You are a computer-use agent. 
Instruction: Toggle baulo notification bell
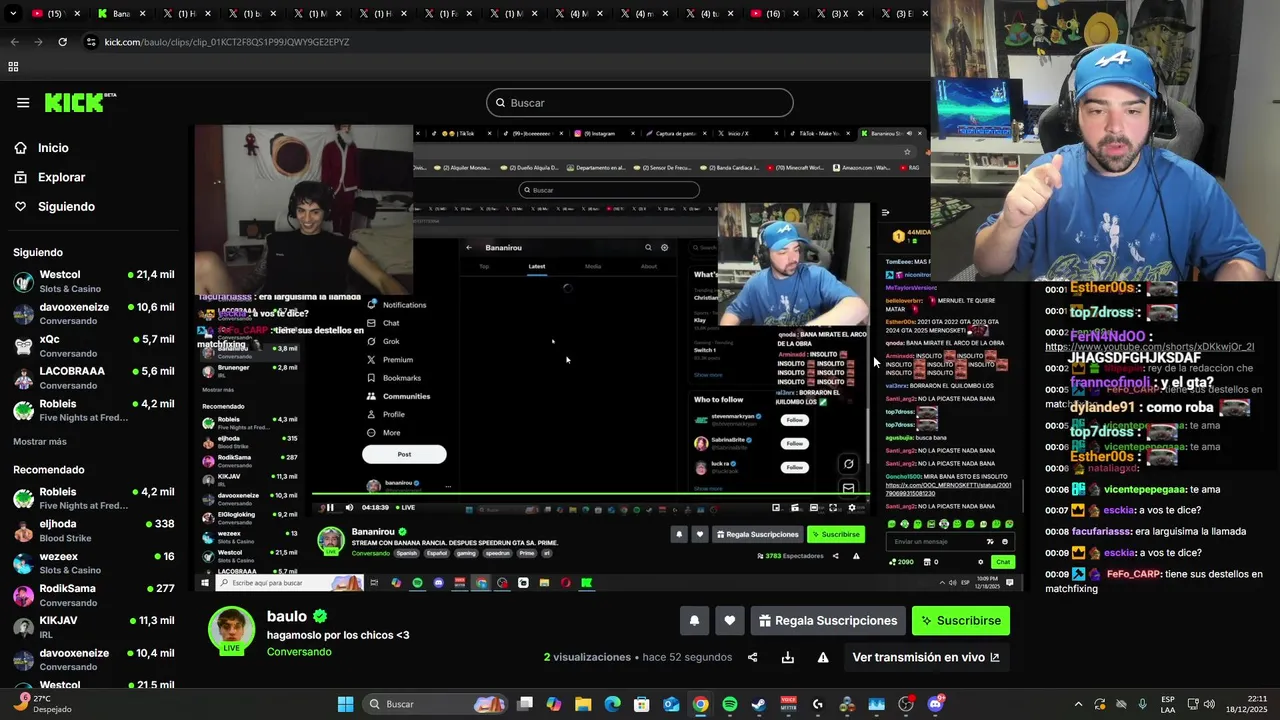coord(694,620)
